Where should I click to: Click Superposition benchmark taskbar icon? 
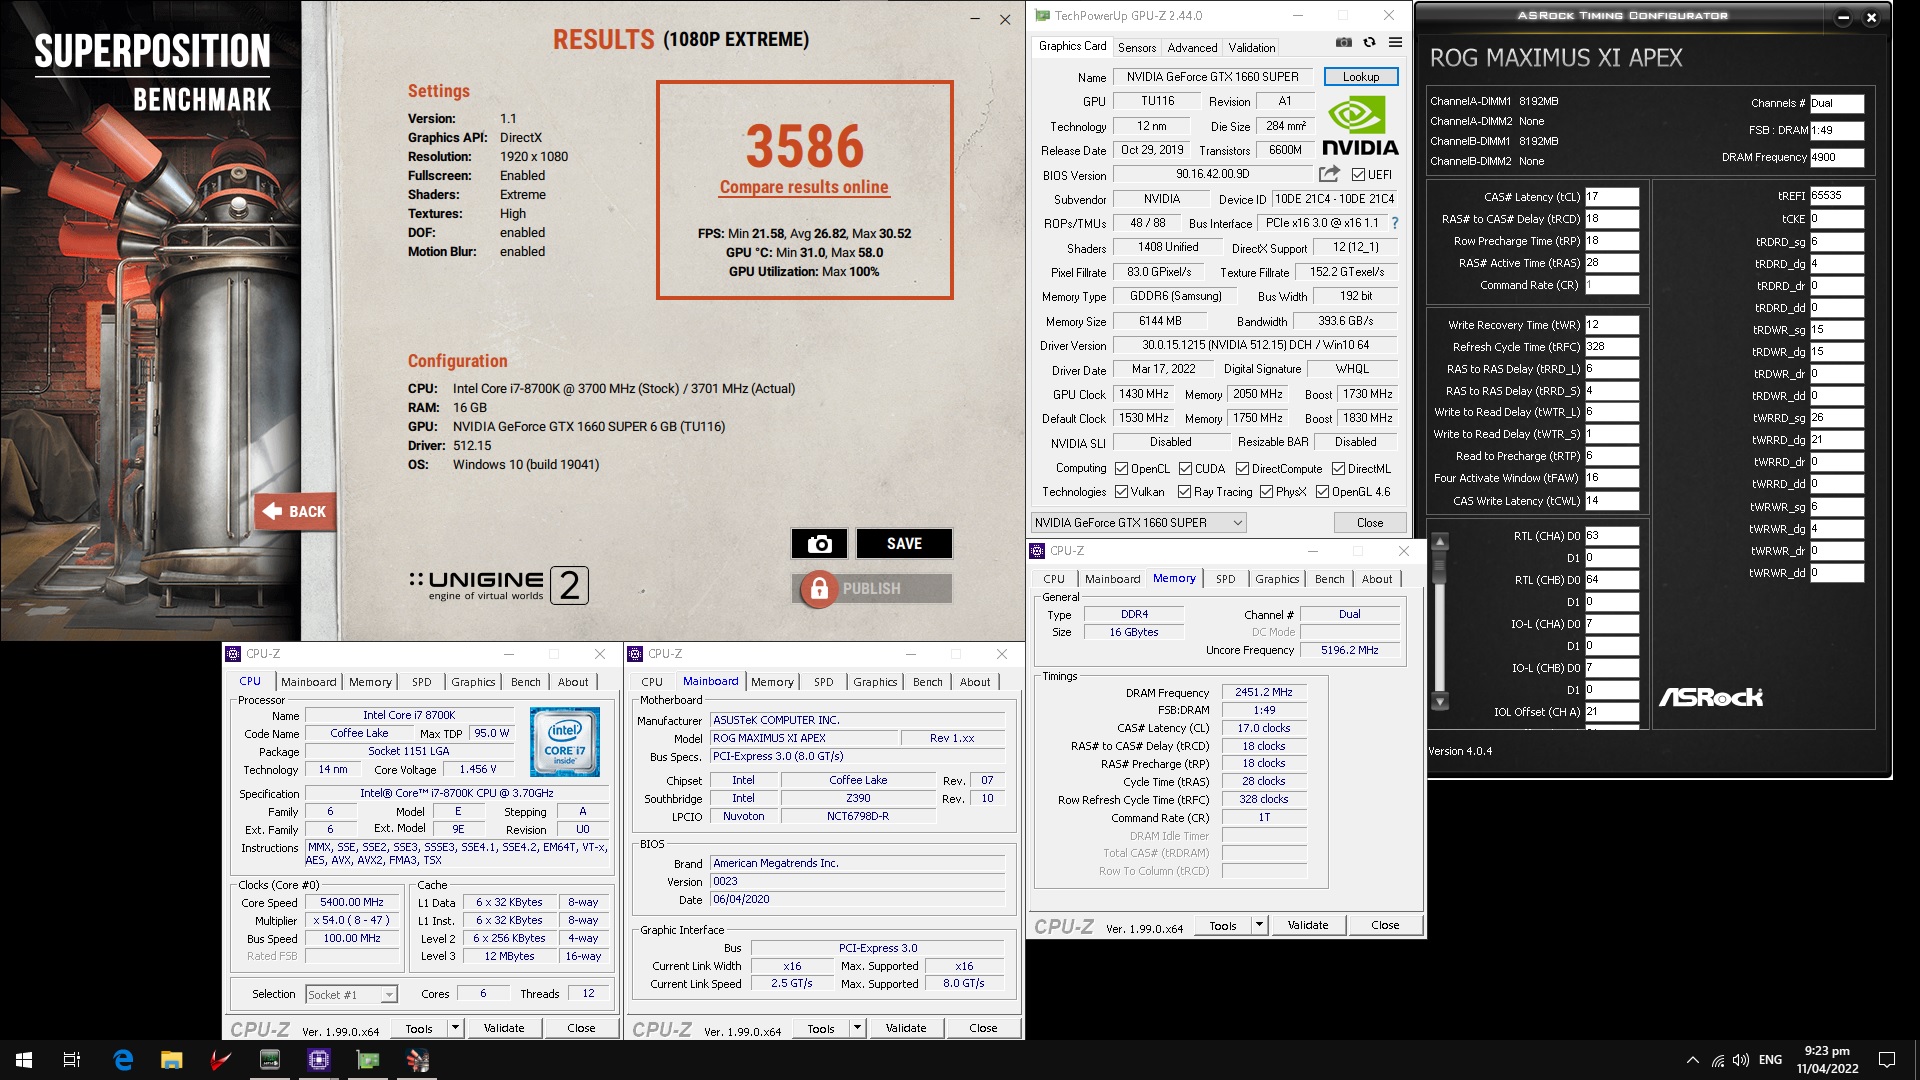[417, 1060]
